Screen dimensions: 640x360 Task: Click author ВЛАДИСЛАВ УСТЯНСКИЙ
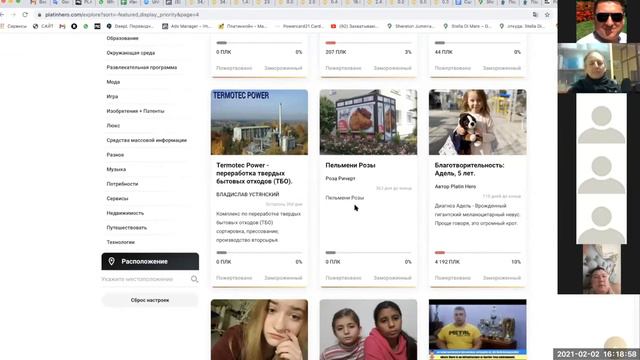point(247,194)
